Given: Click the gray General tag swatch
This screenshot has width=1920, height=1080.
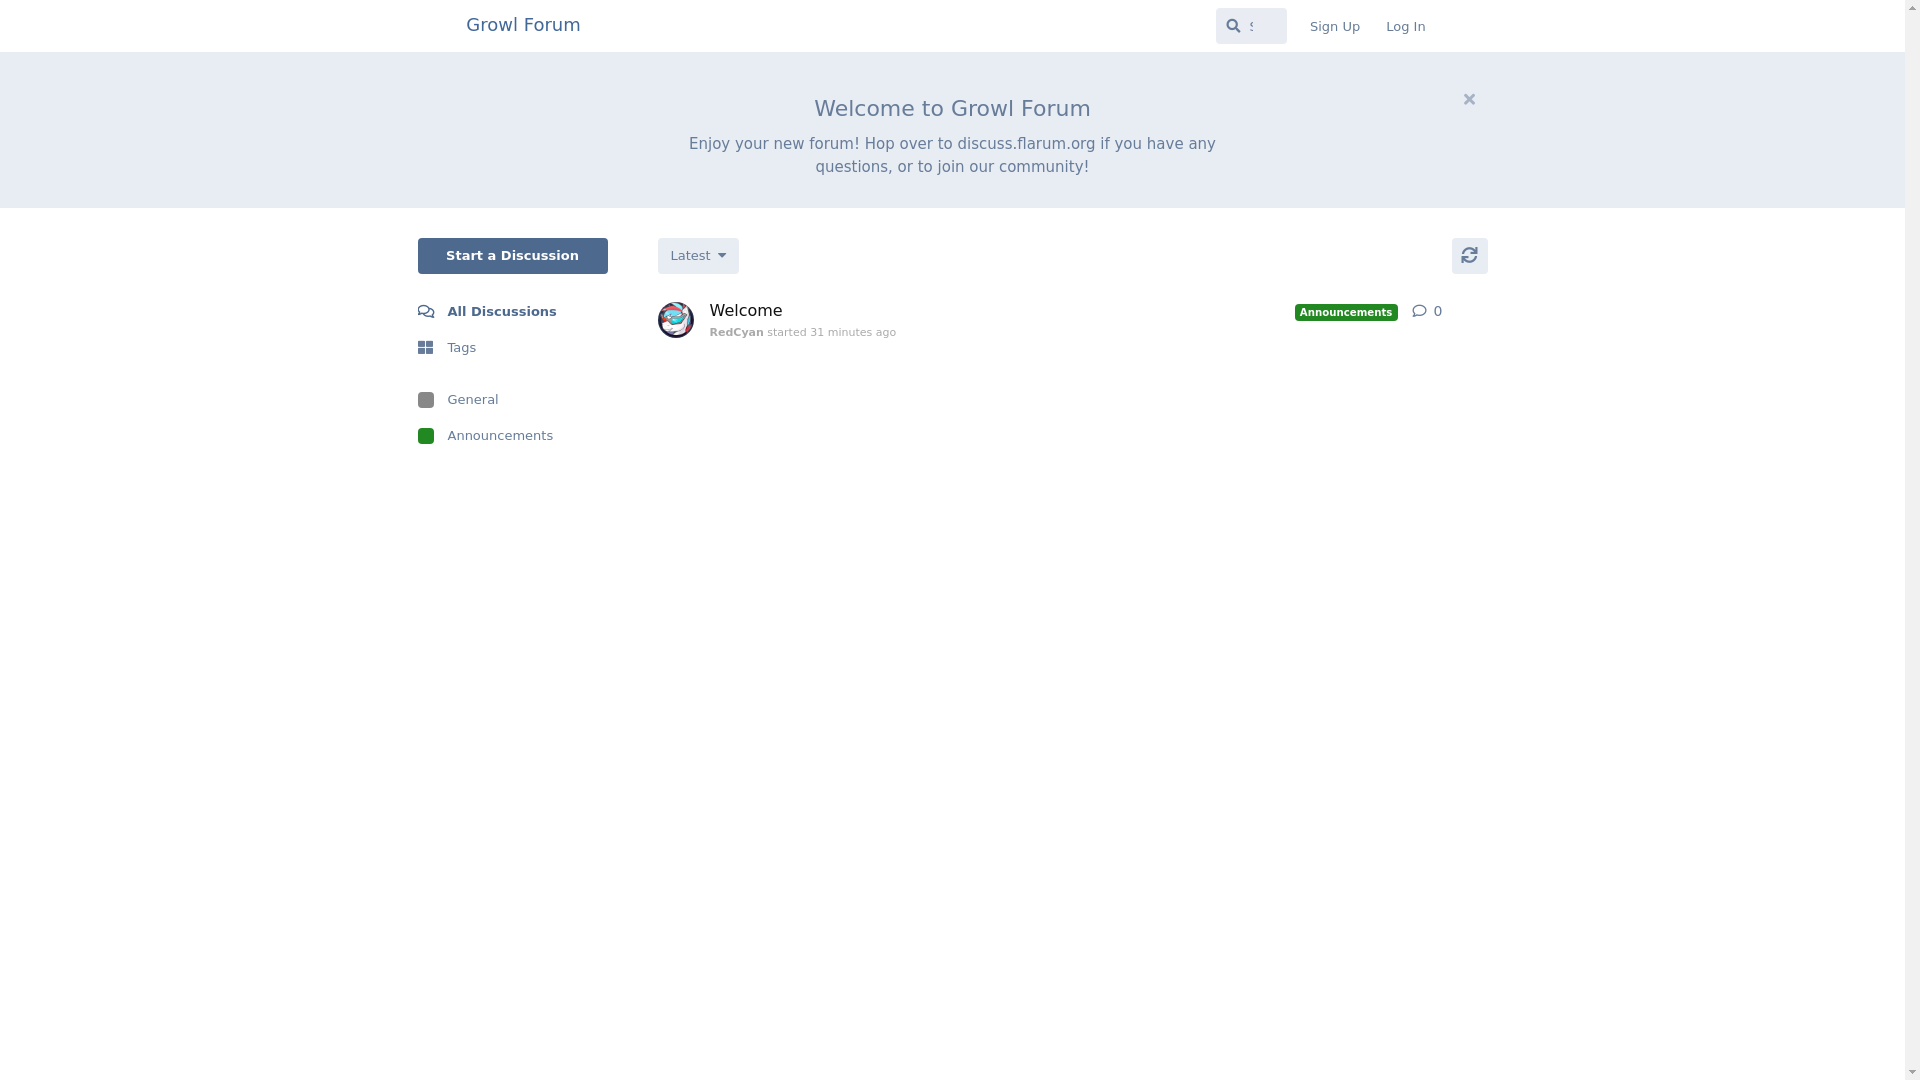Looking at the screenshot, I should coord(426,400).
